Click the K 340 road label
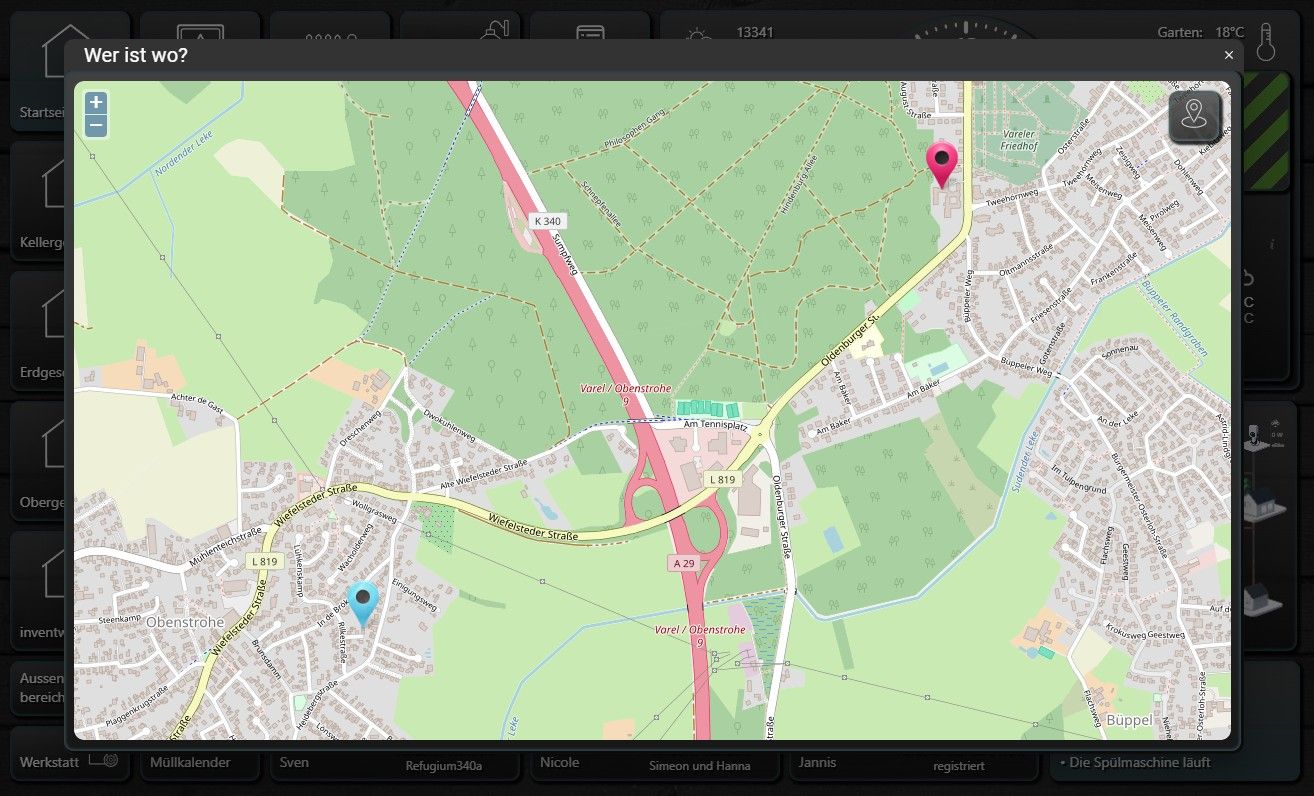The width and height of the screenshot is (1314, 796). coord(548,221)
